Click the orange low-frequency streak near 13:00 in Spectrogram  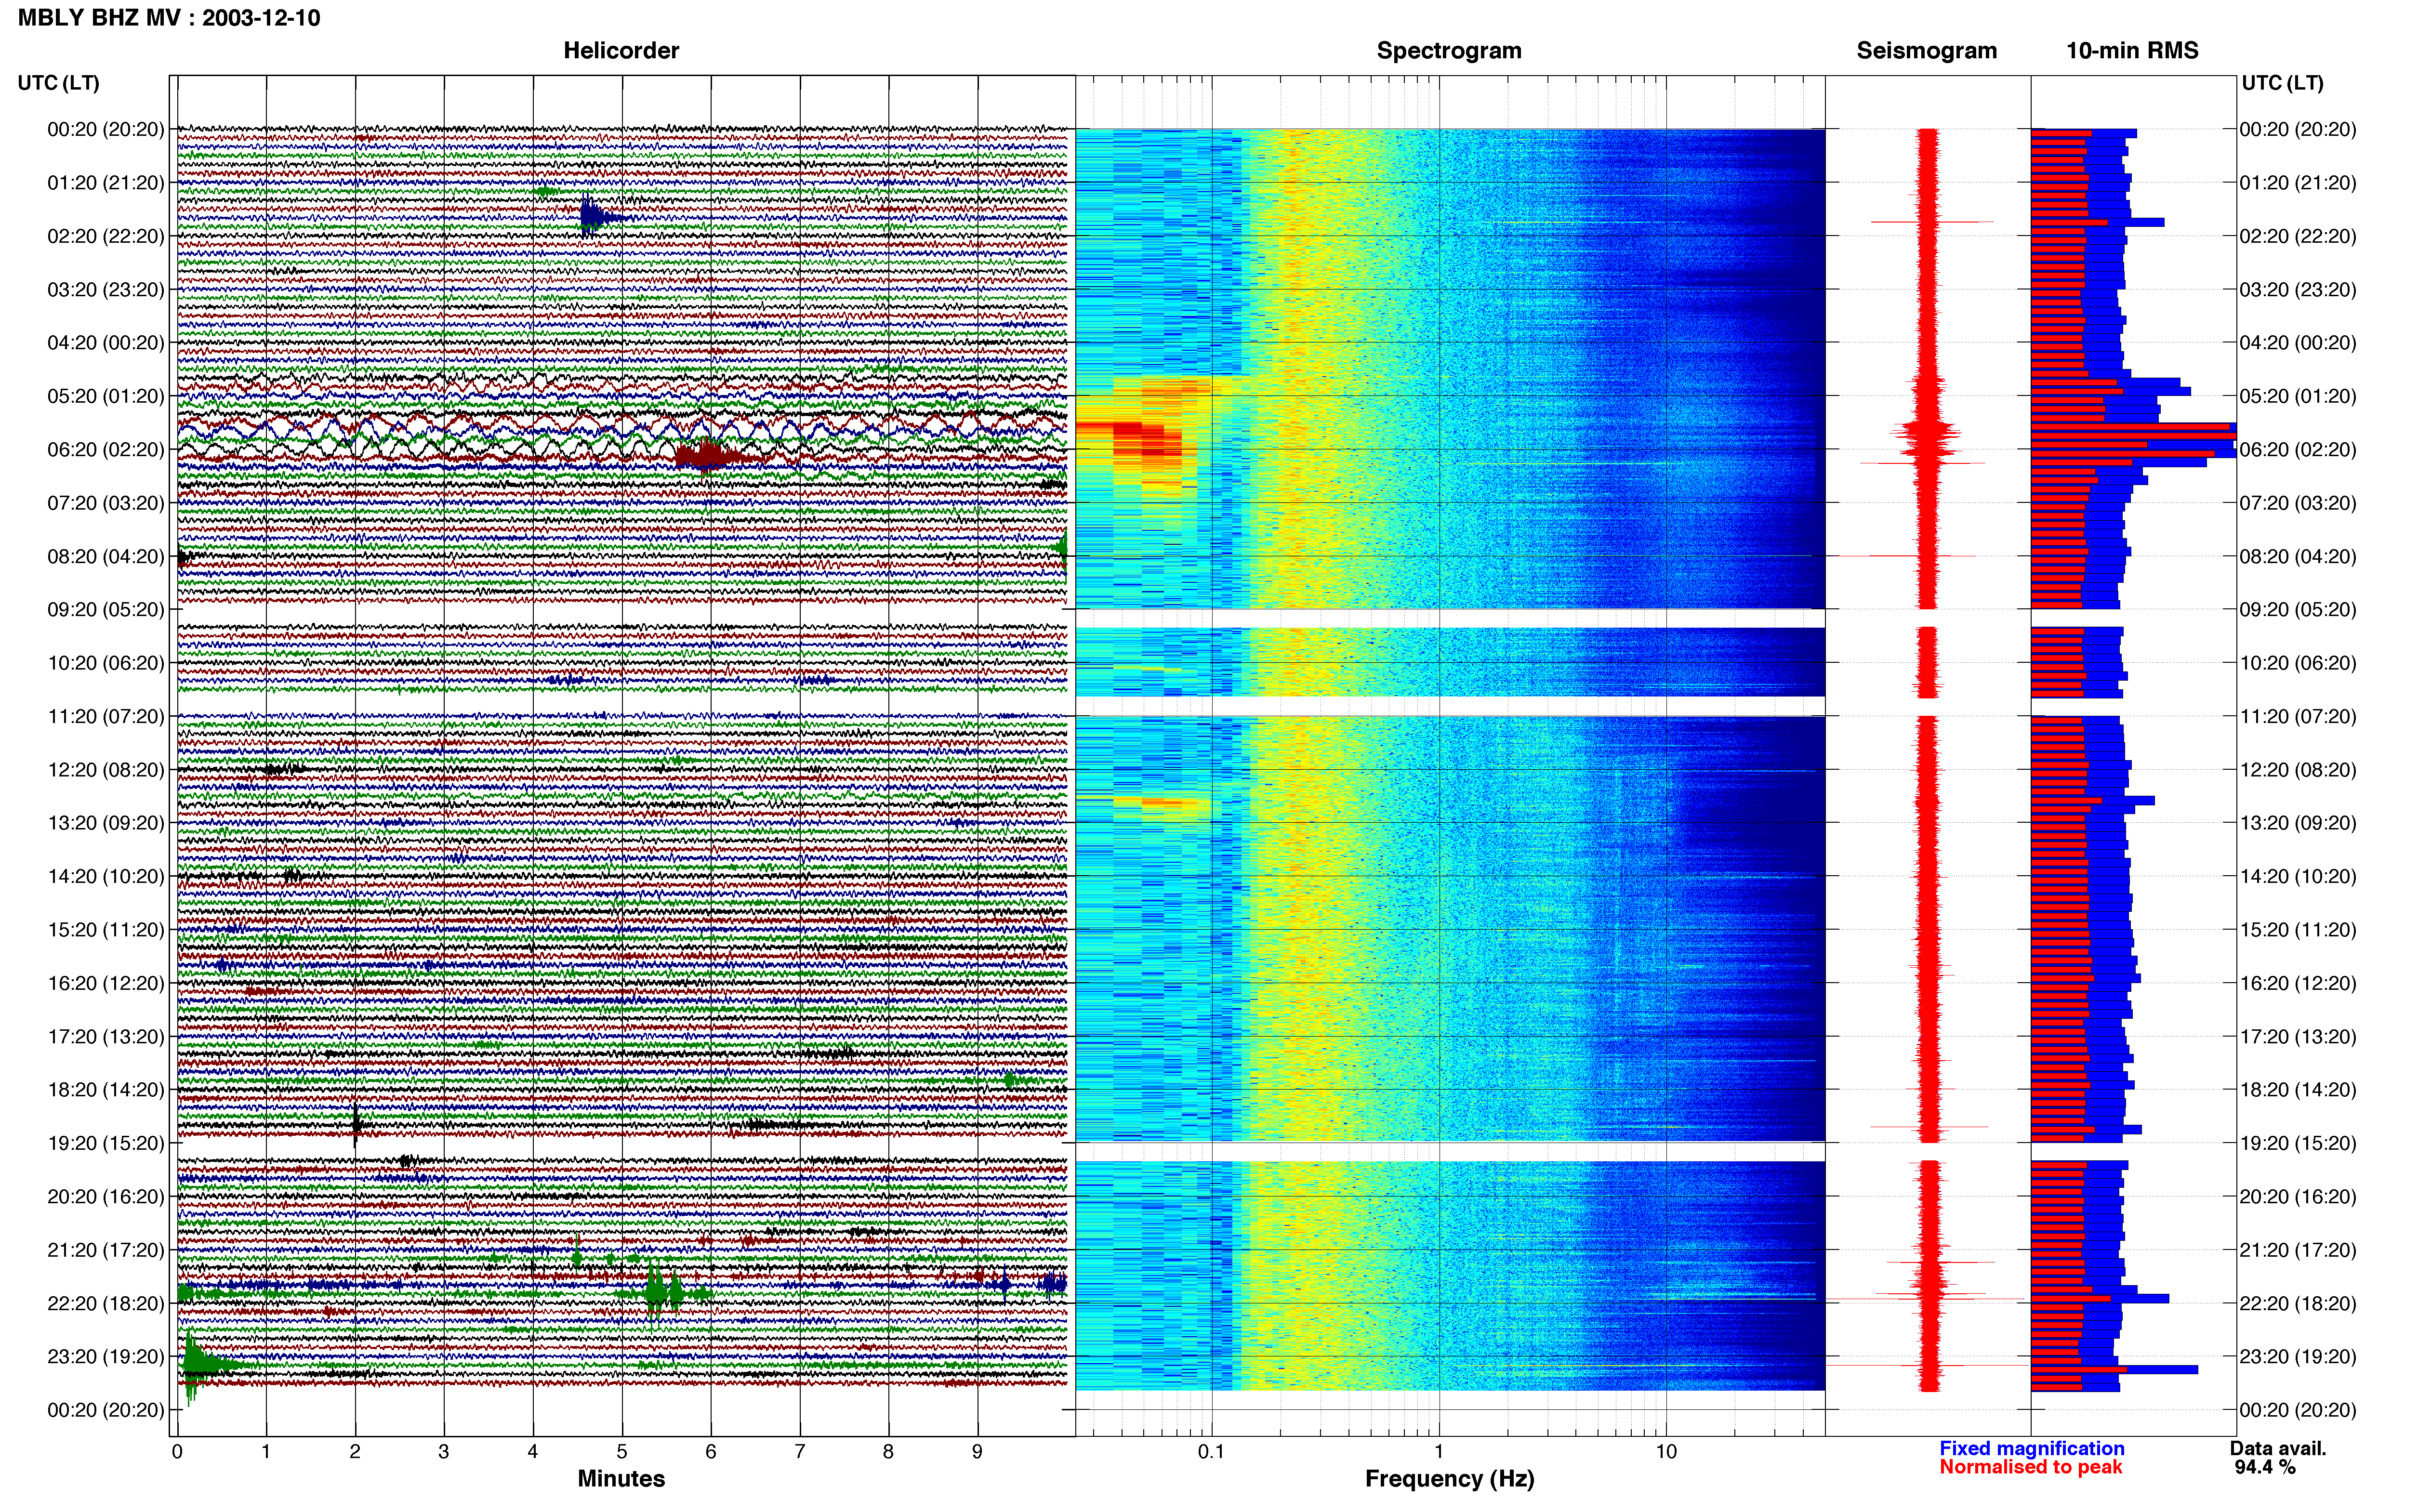pyautogui.click(x=1162, y=802)
